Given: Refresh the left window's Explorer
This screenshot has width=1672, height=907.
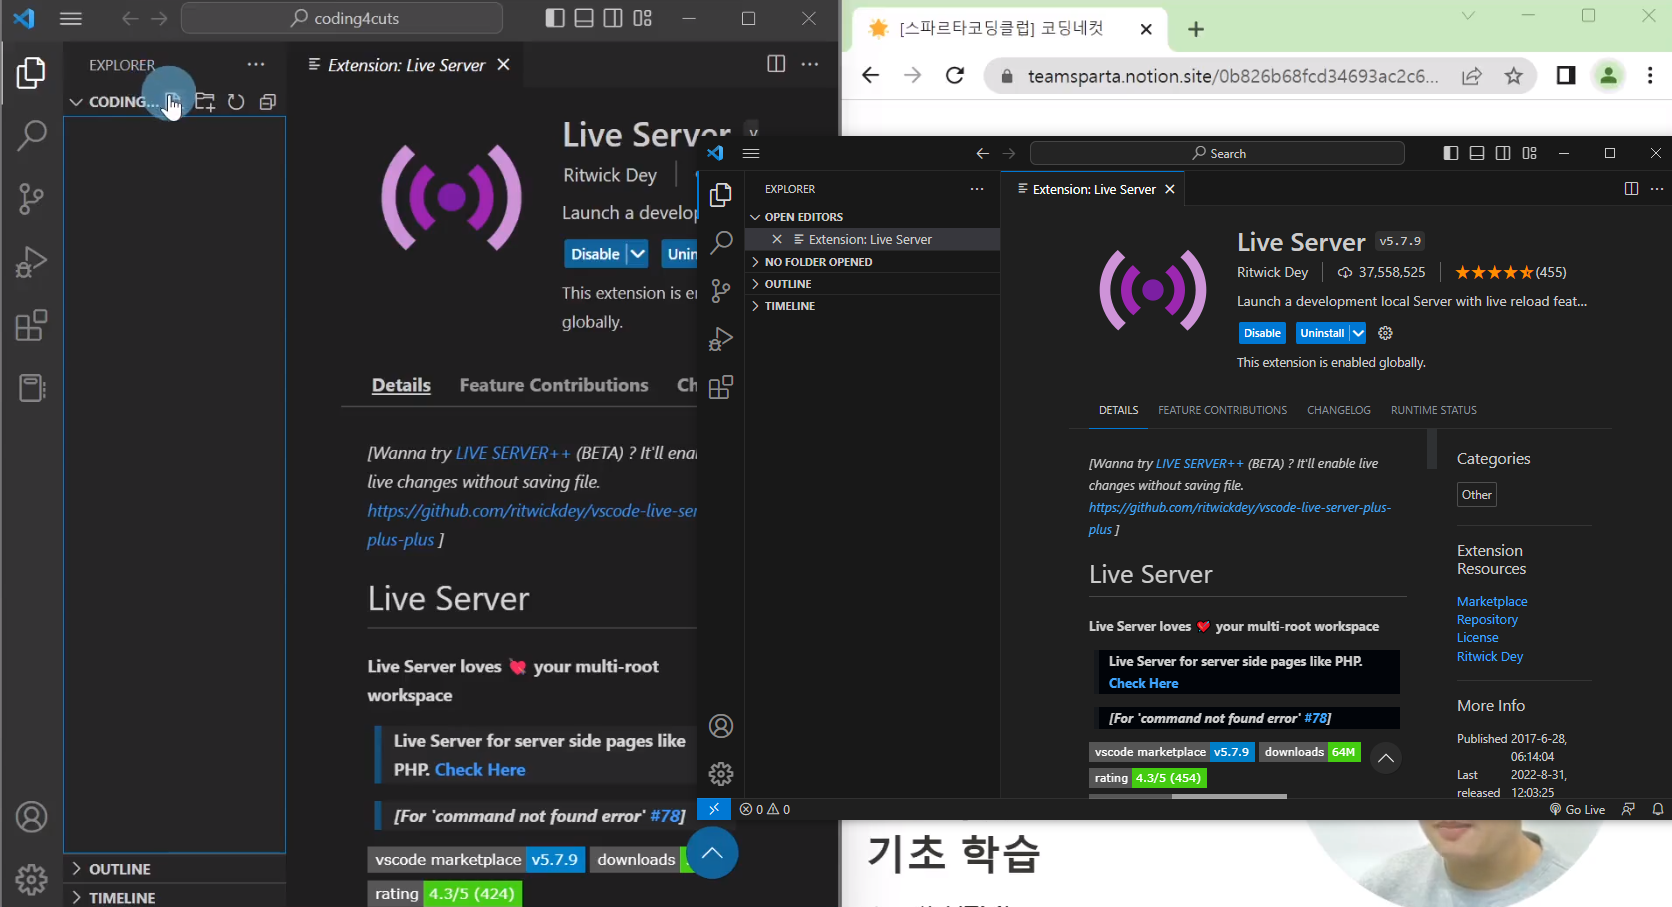Looking at the screenshot, I should point(236,102).
